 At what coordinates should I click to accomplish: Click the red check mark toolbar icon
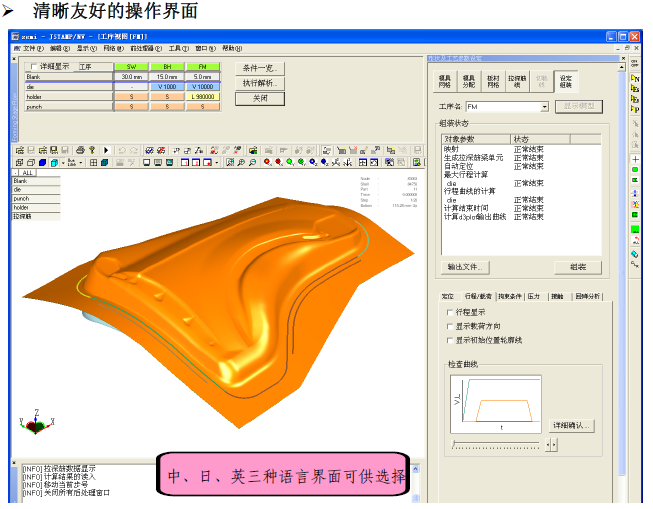pos(160,150)
